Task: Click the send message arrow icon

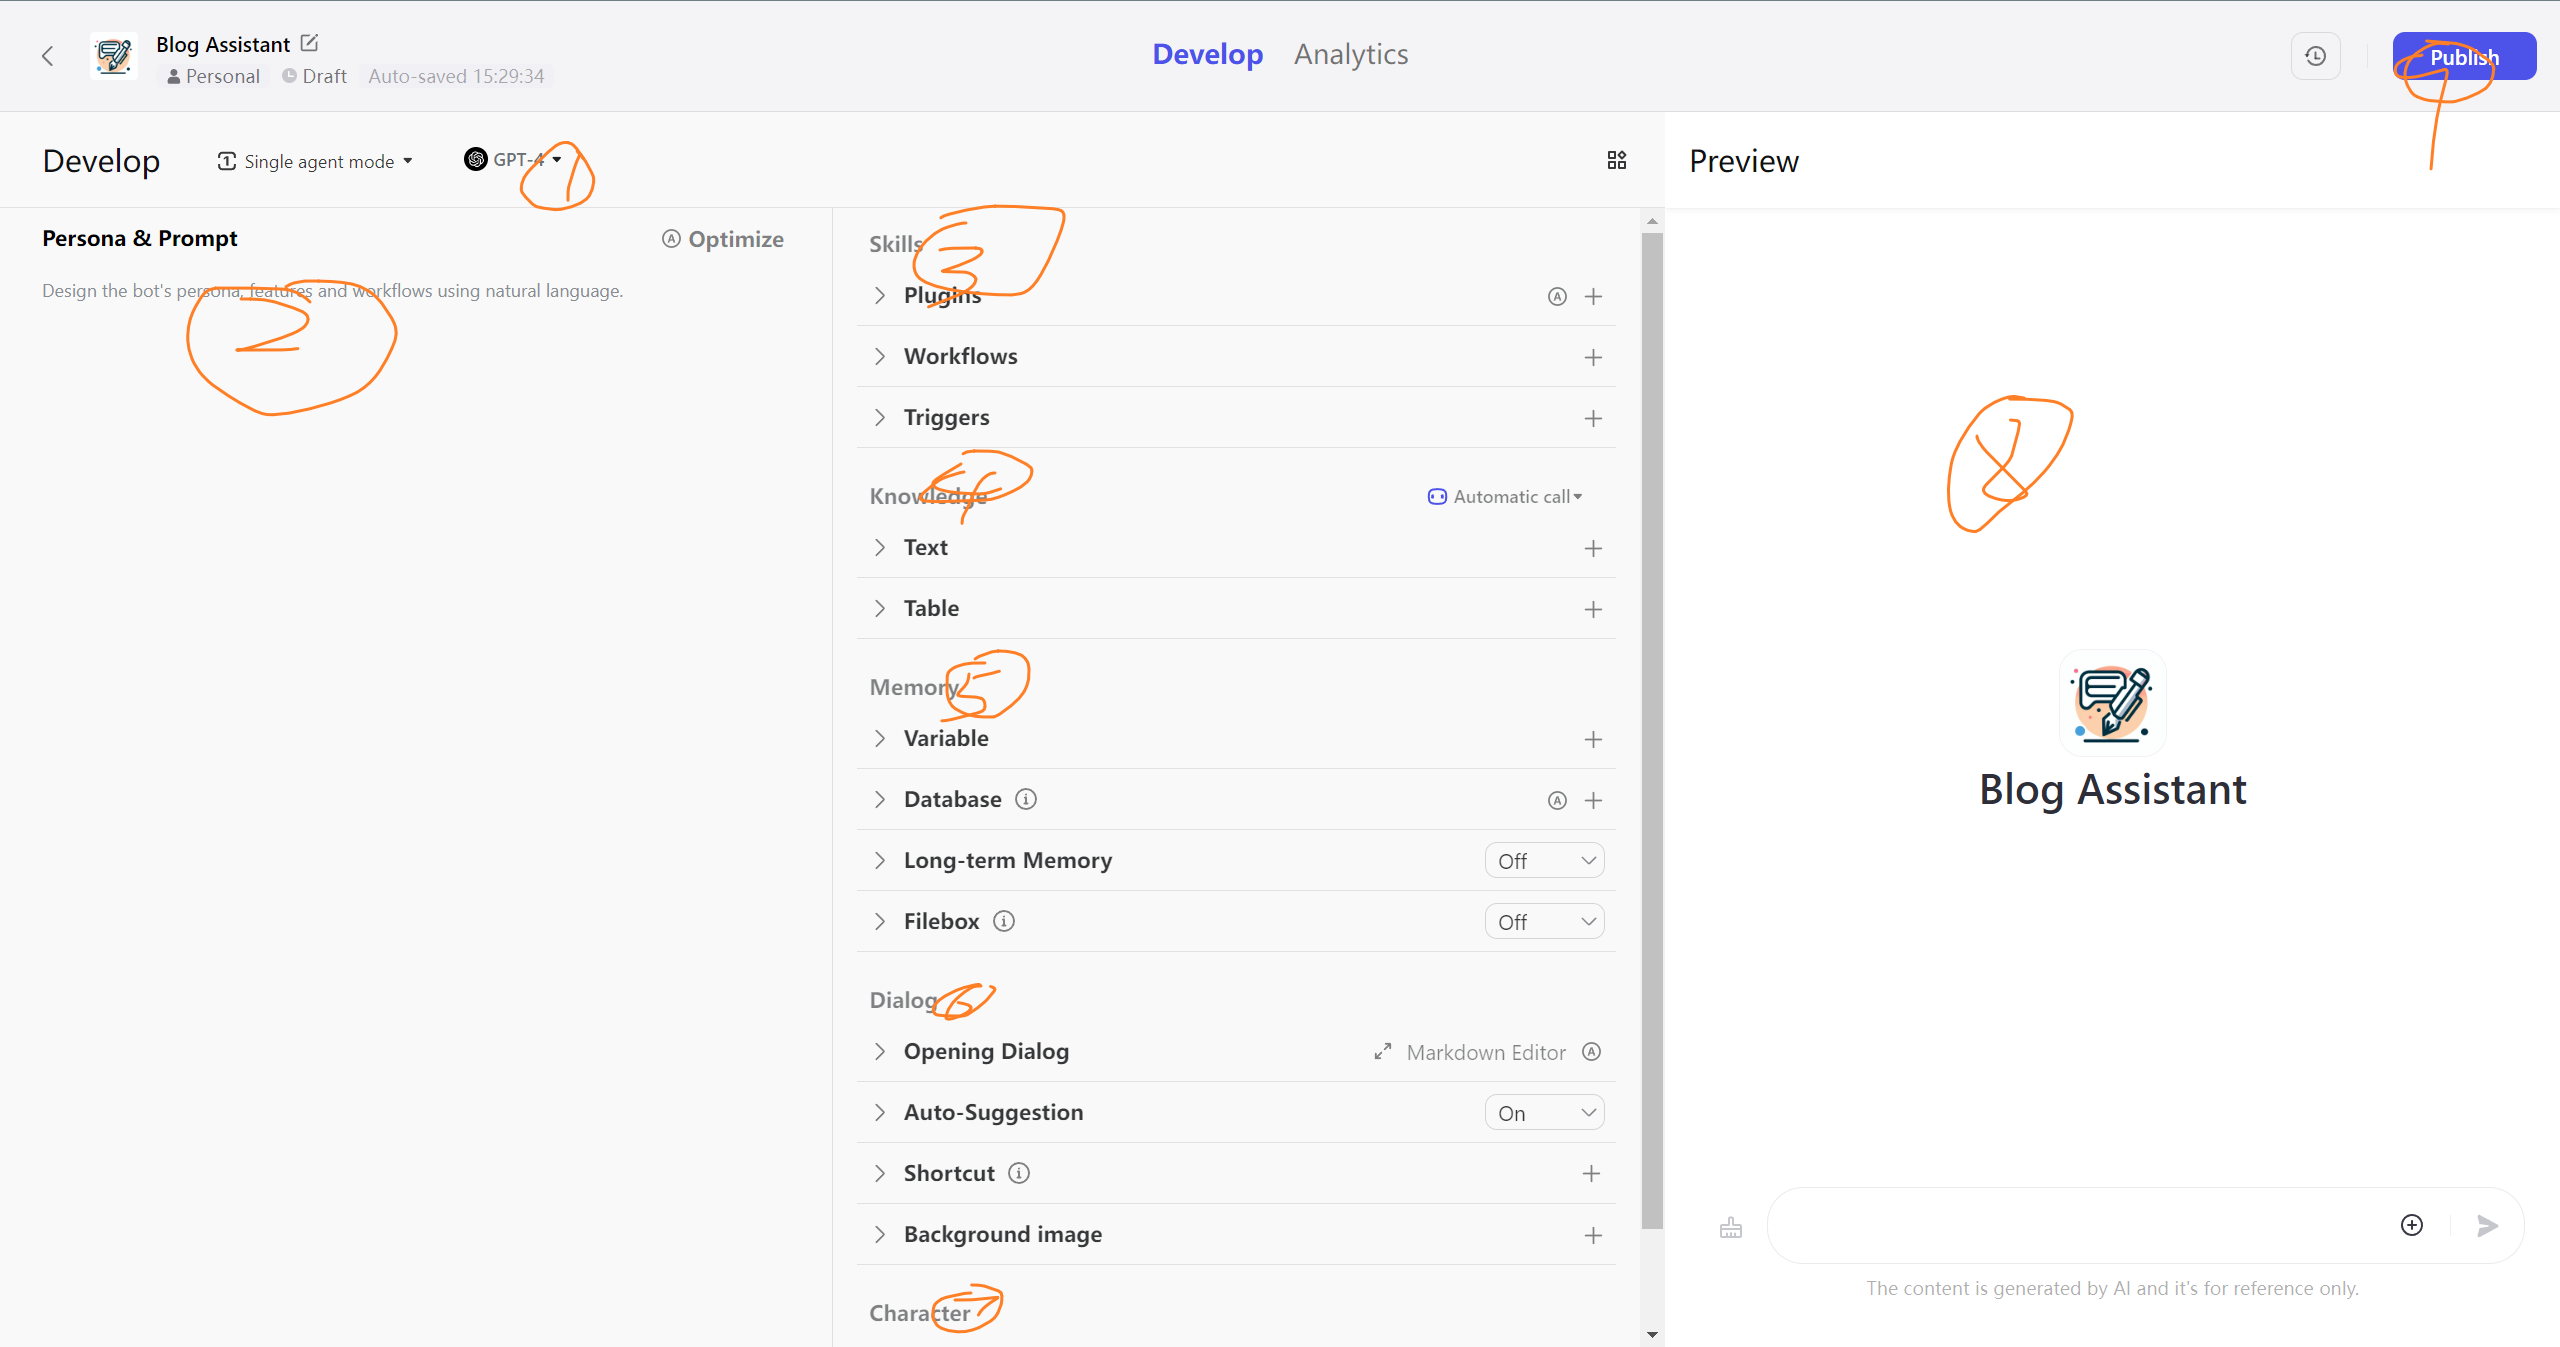Action: coord(2487,1225)
